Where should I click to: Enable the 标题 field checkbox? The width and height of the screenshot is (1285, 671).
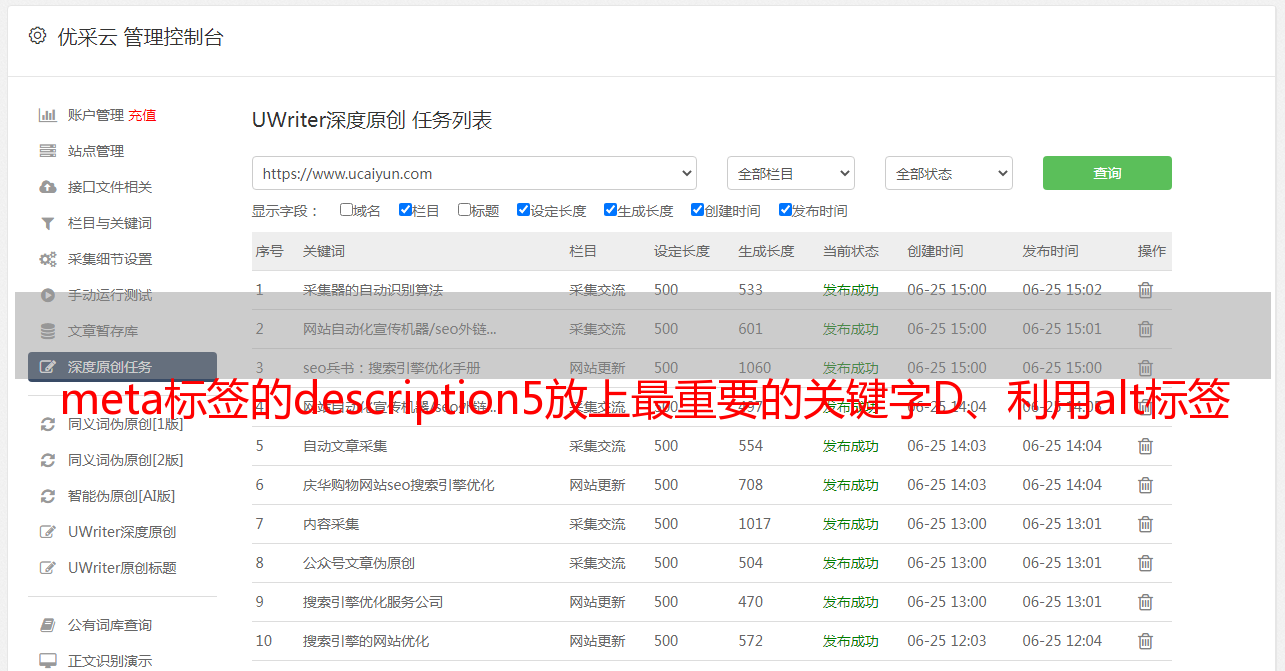[464, 210]
